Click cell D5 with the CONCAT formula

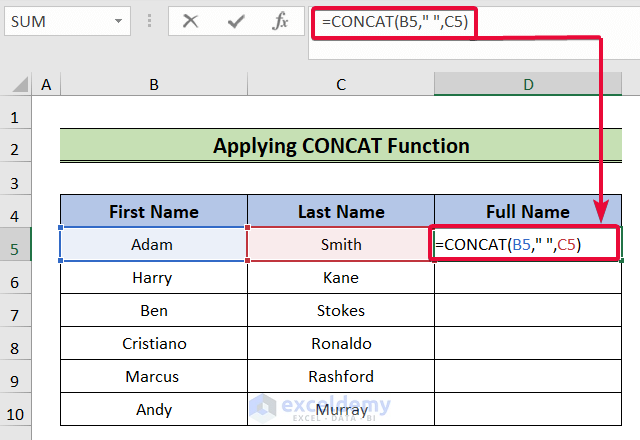[527, 245]
